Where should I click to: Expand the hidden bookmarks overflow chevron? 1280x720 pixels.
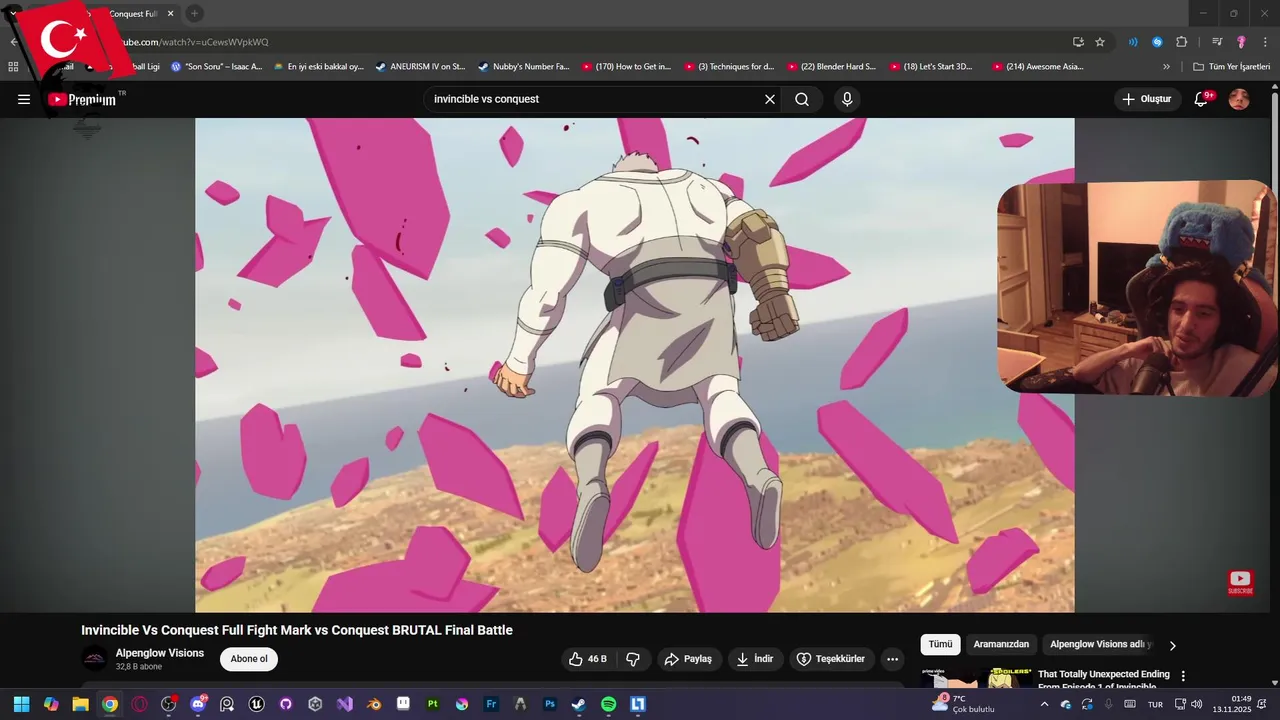click(1166, 67)
